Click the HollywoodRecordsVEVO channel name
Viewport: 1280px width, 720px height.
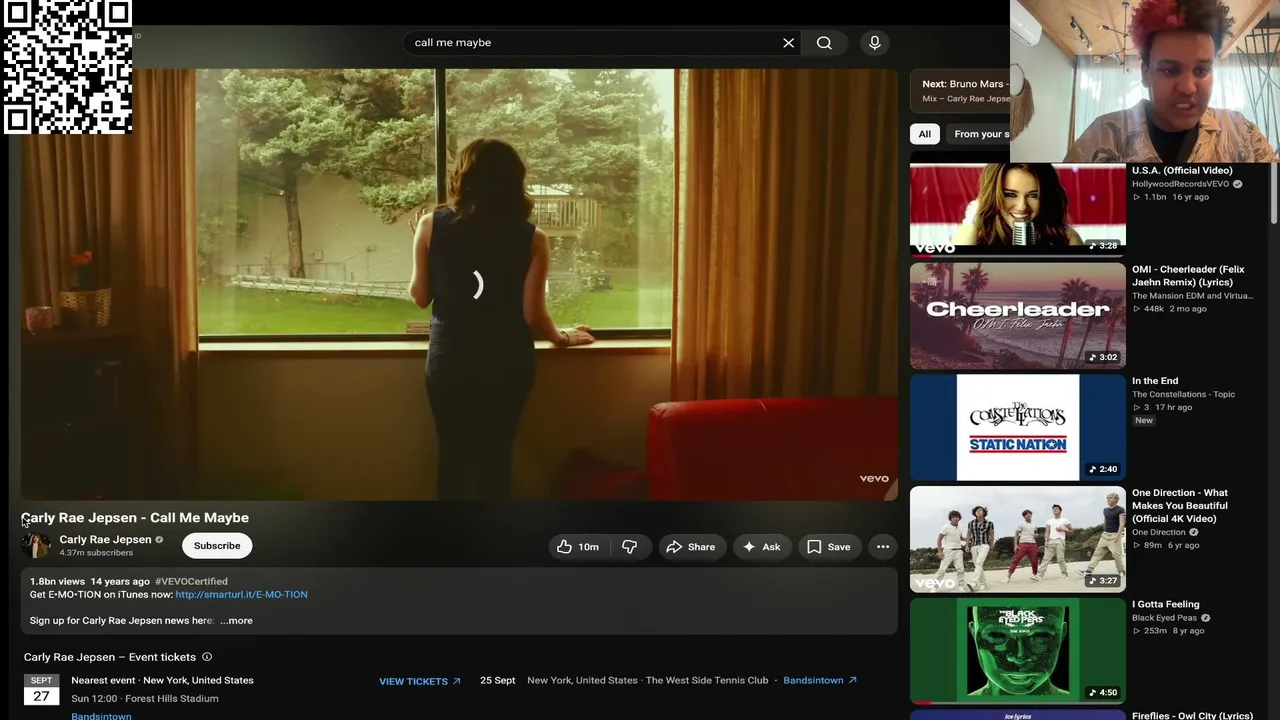[x=1180, y=184]
